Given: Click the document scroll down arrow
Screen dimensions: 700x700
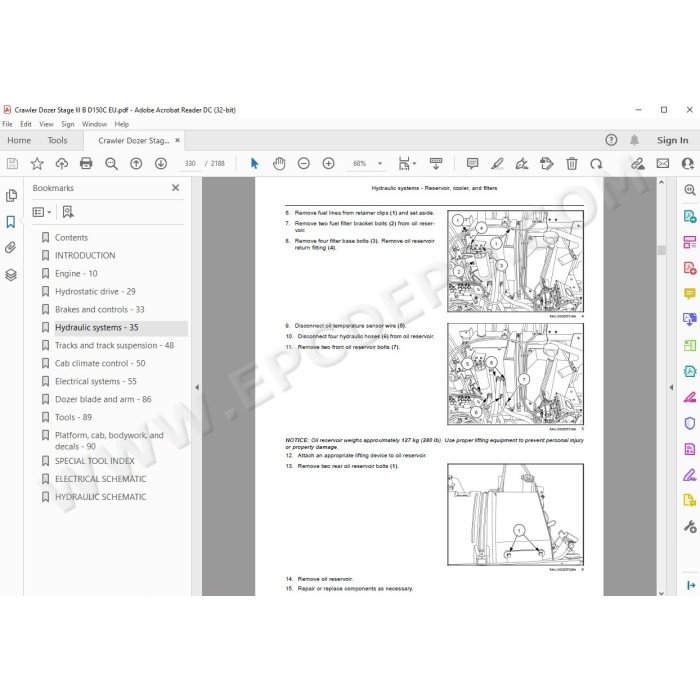Looking at the screenshot, I should 661,593.
